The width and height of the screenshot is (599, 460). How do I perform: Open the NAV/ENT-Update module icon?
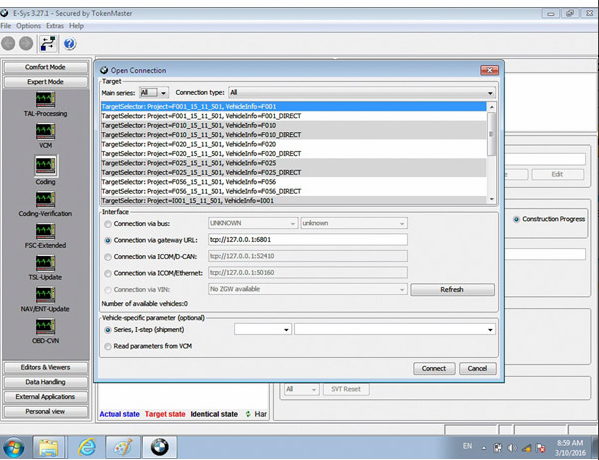coord(45,295)
